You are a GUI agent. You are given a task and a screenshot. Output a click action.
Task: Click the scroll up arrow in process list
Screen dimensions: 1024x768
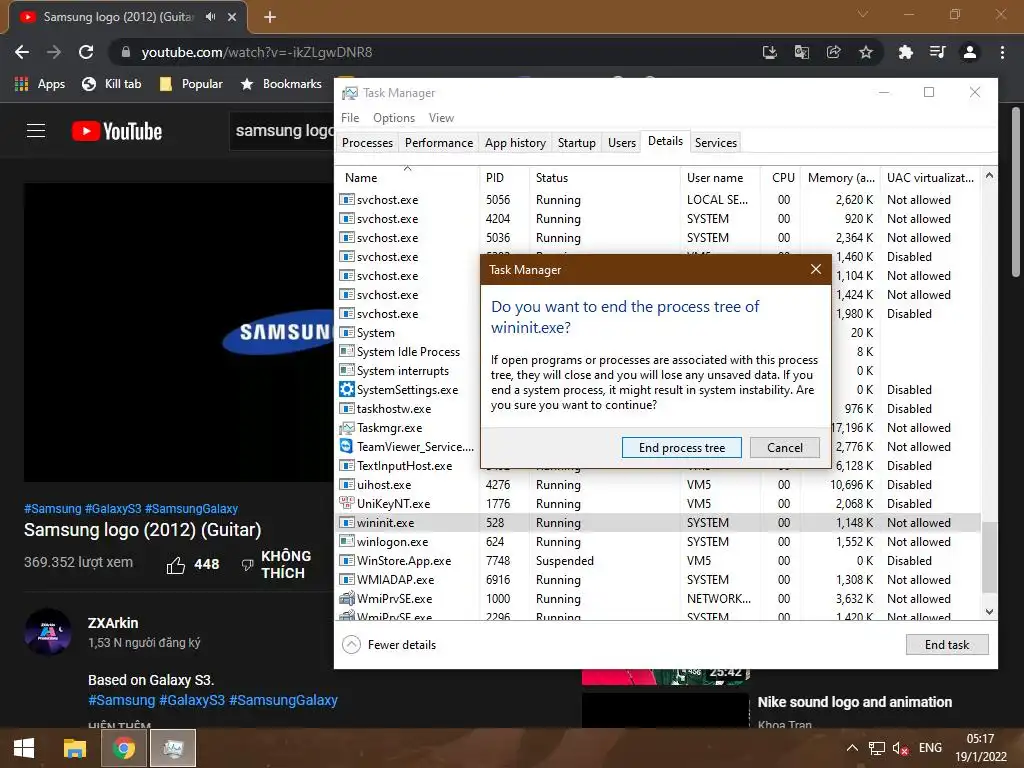(x=989, y=176)
